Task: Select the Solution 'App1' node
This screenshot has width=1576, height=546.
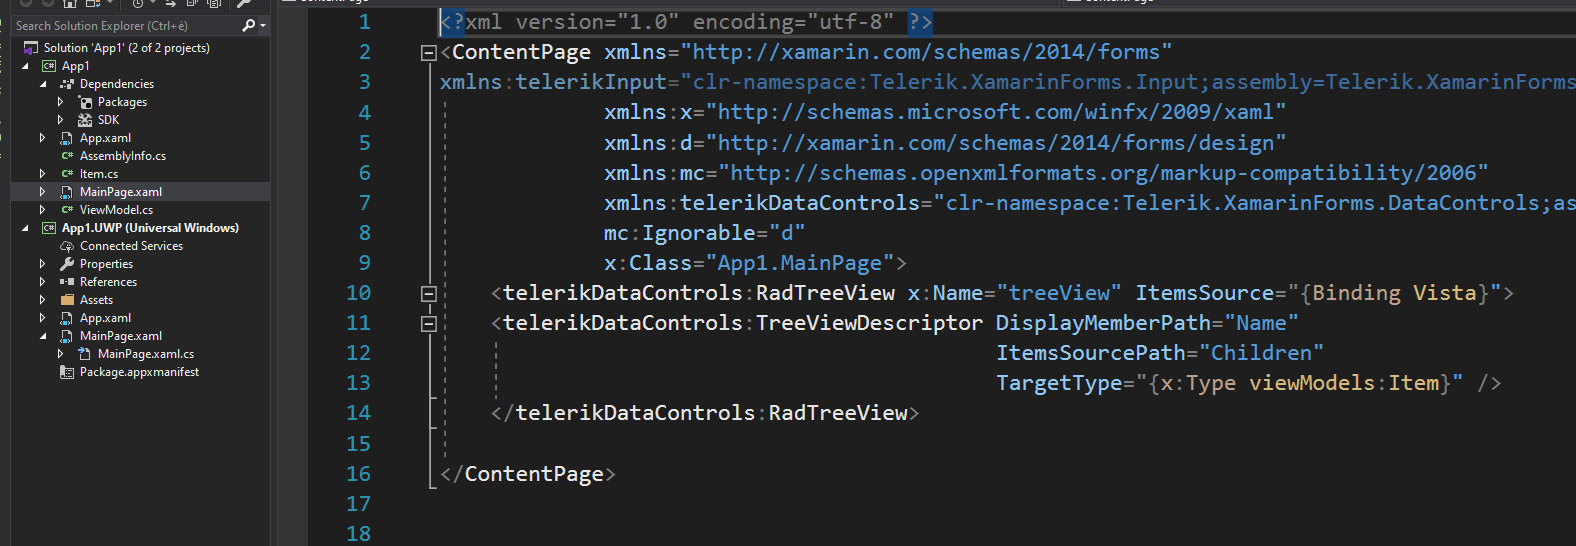Action: (126, 48)
